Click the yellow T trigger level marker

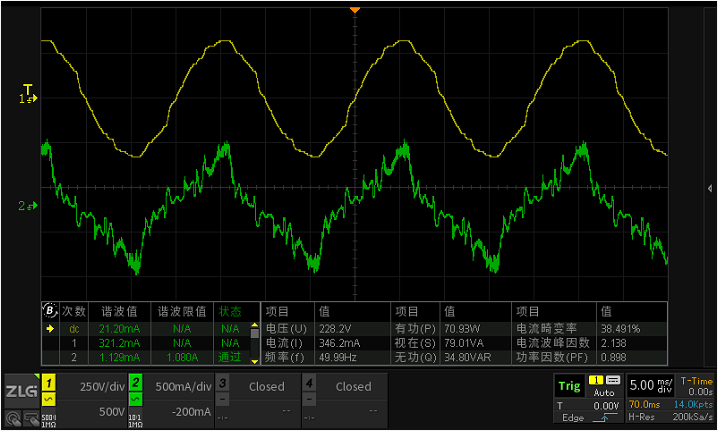(x=28, y=88)
